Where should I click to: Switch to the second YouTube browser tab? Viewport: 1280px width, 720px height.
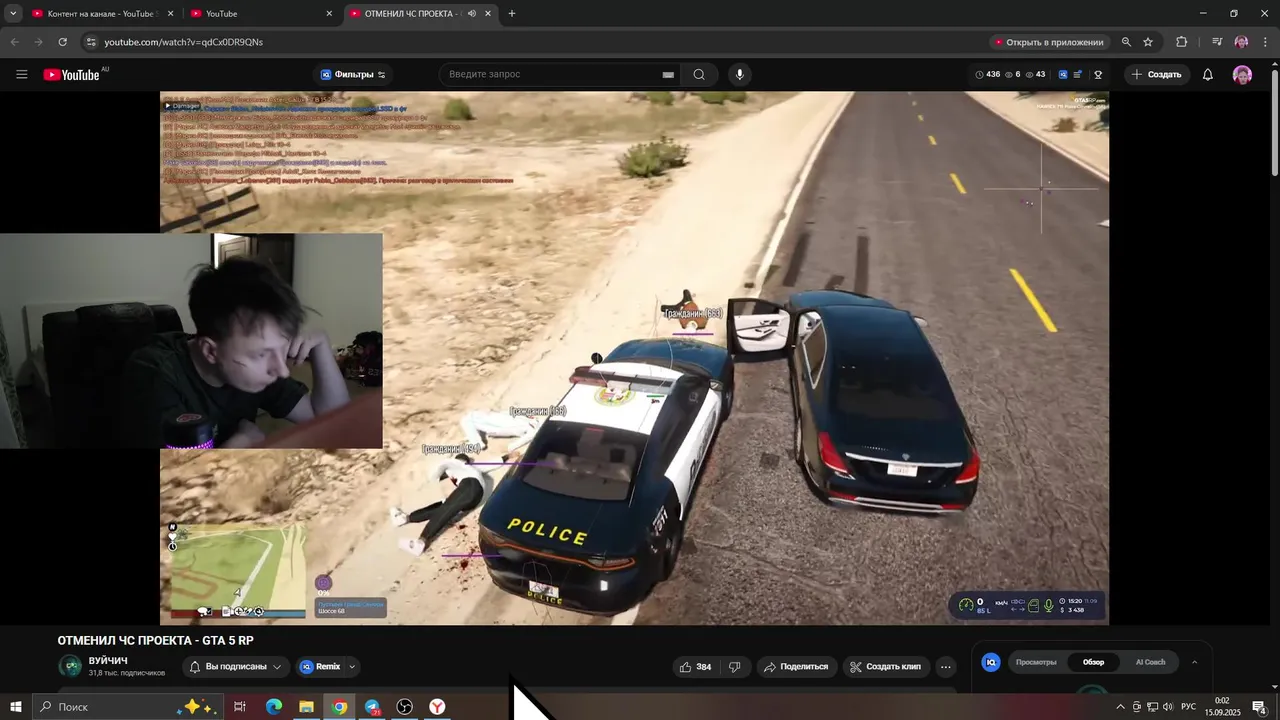[x=262, y=14]
